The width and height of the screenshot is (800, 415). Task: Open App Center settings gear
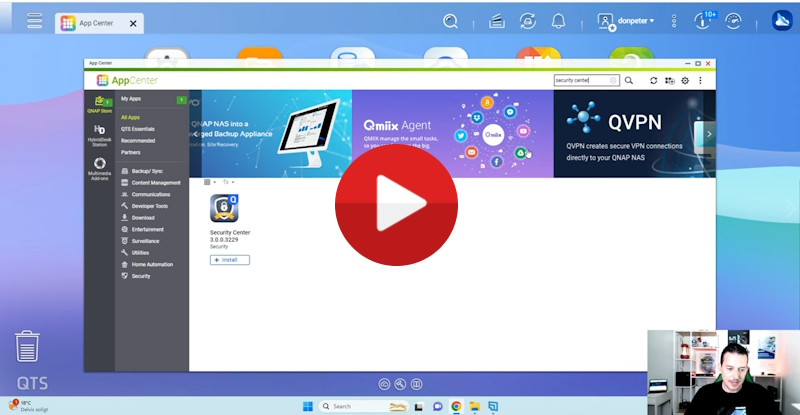point(685,80)
